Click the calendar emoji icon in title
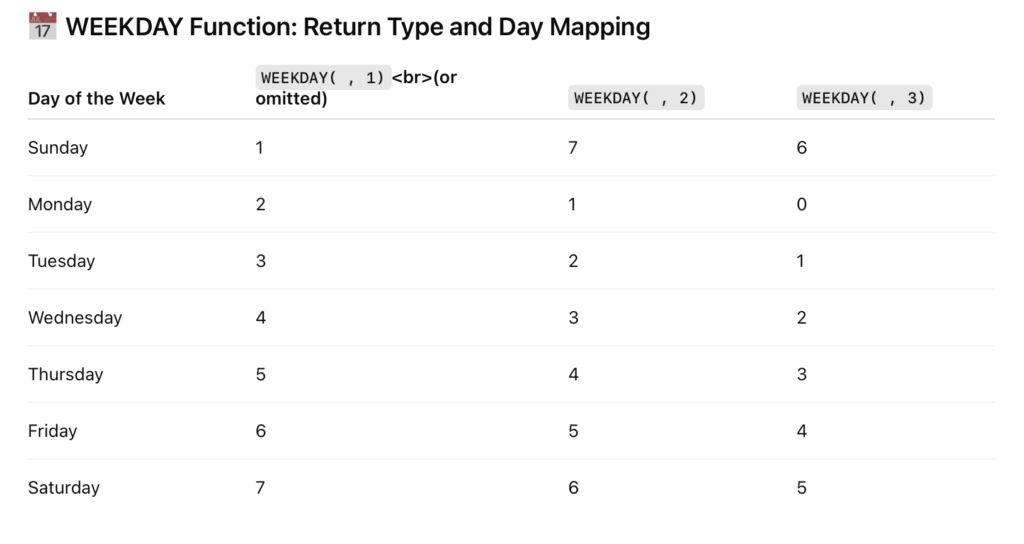This screenshot has height=544, width=1024. point(42,26)
